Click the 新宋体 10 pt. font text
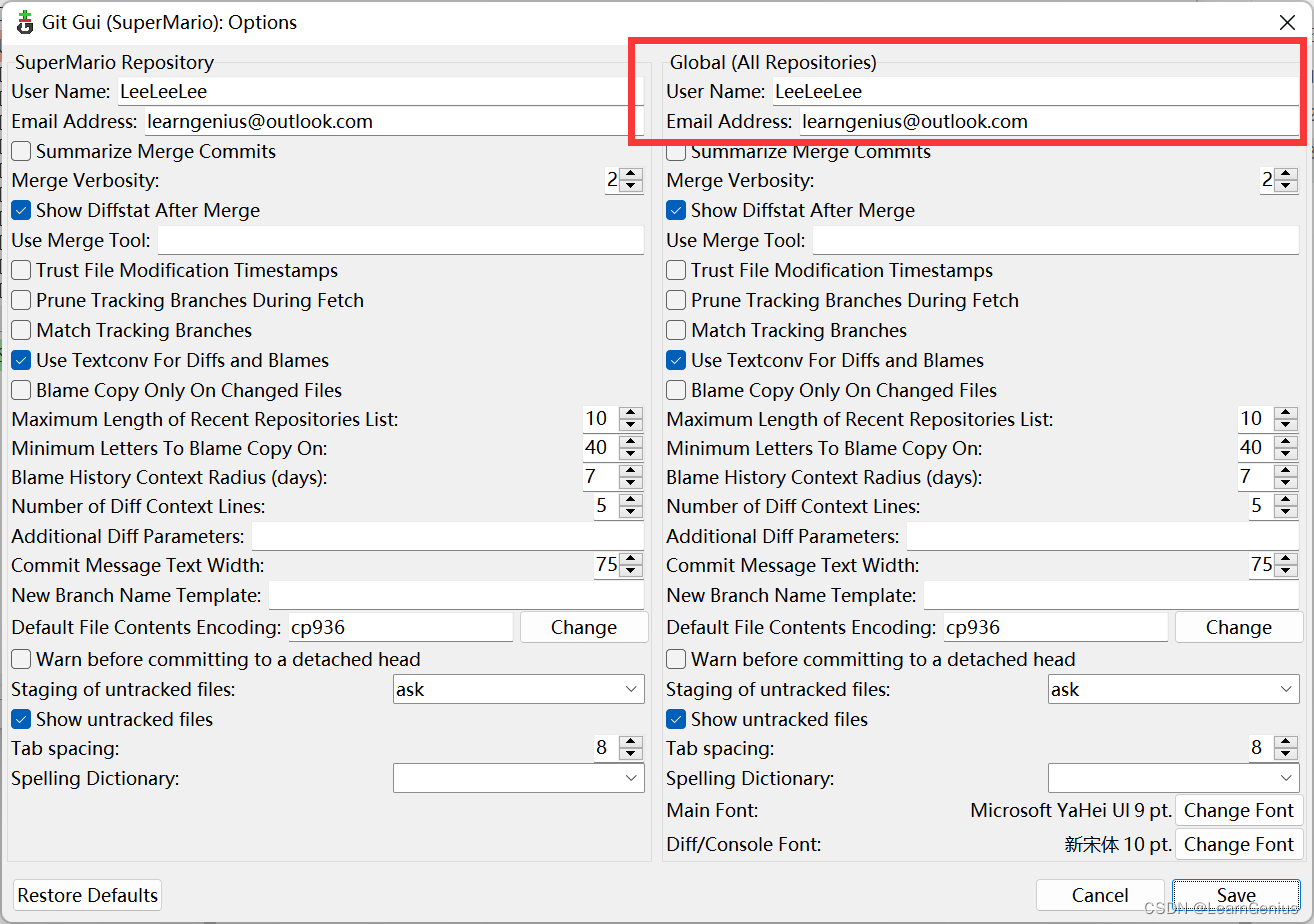 pyautogui.click(x=1118, y=845)
